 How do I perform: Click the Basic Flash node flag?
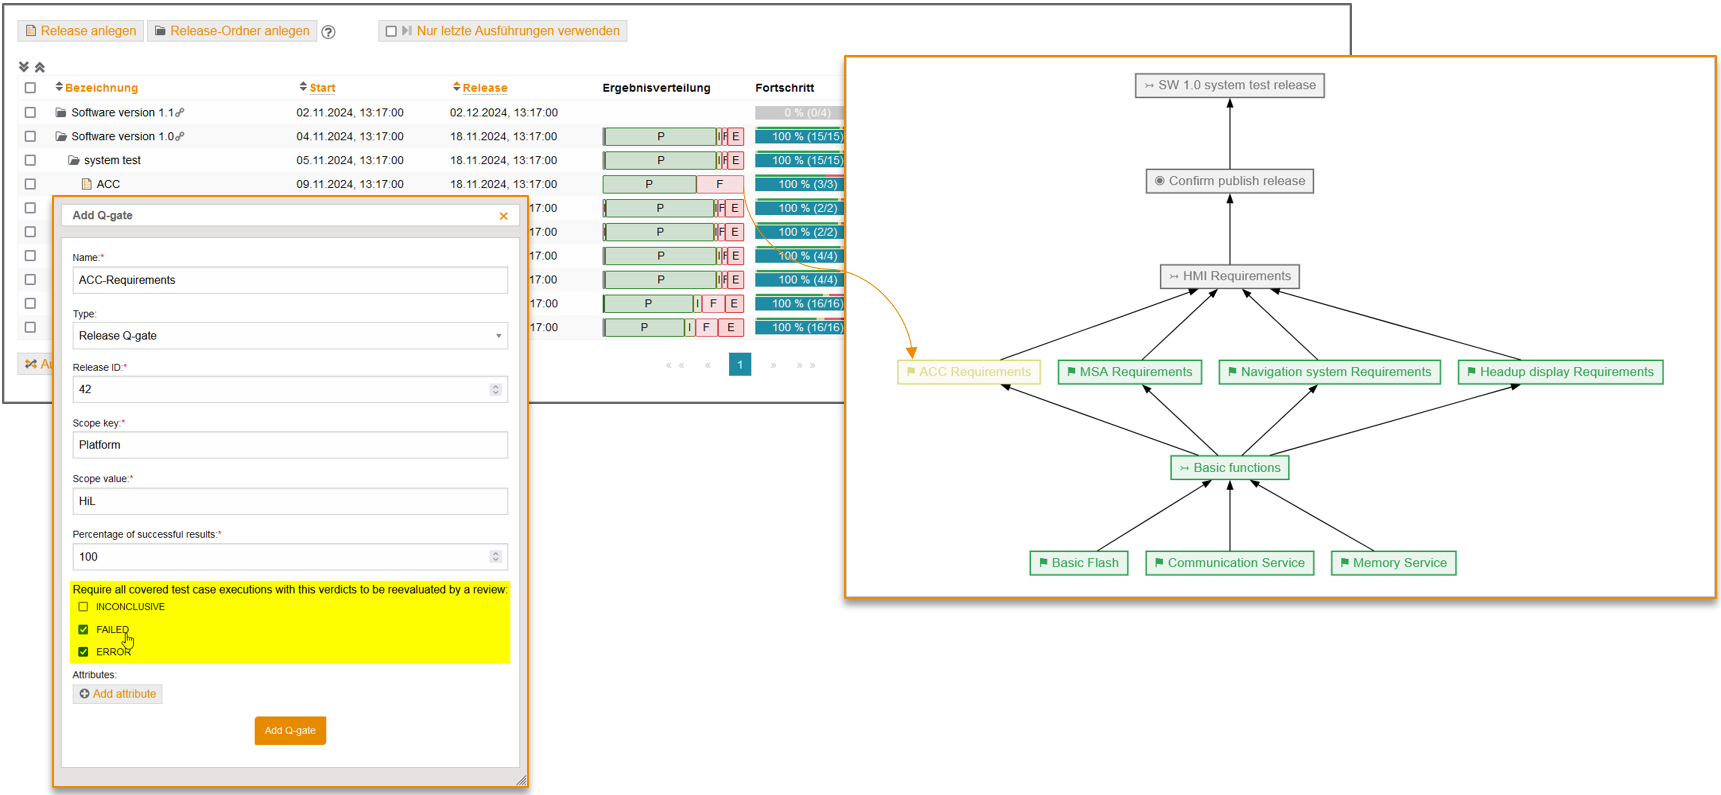[1043, 563]
